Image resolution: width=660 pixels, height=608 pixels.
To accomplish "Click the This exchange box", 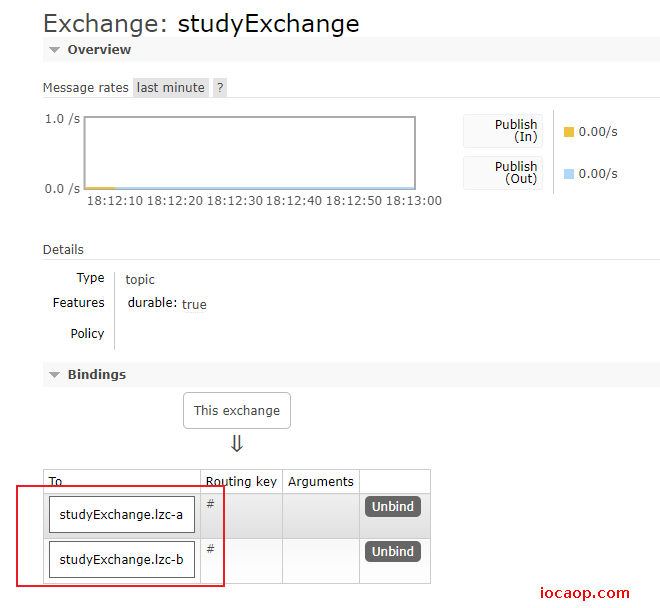I will (237, 411).
